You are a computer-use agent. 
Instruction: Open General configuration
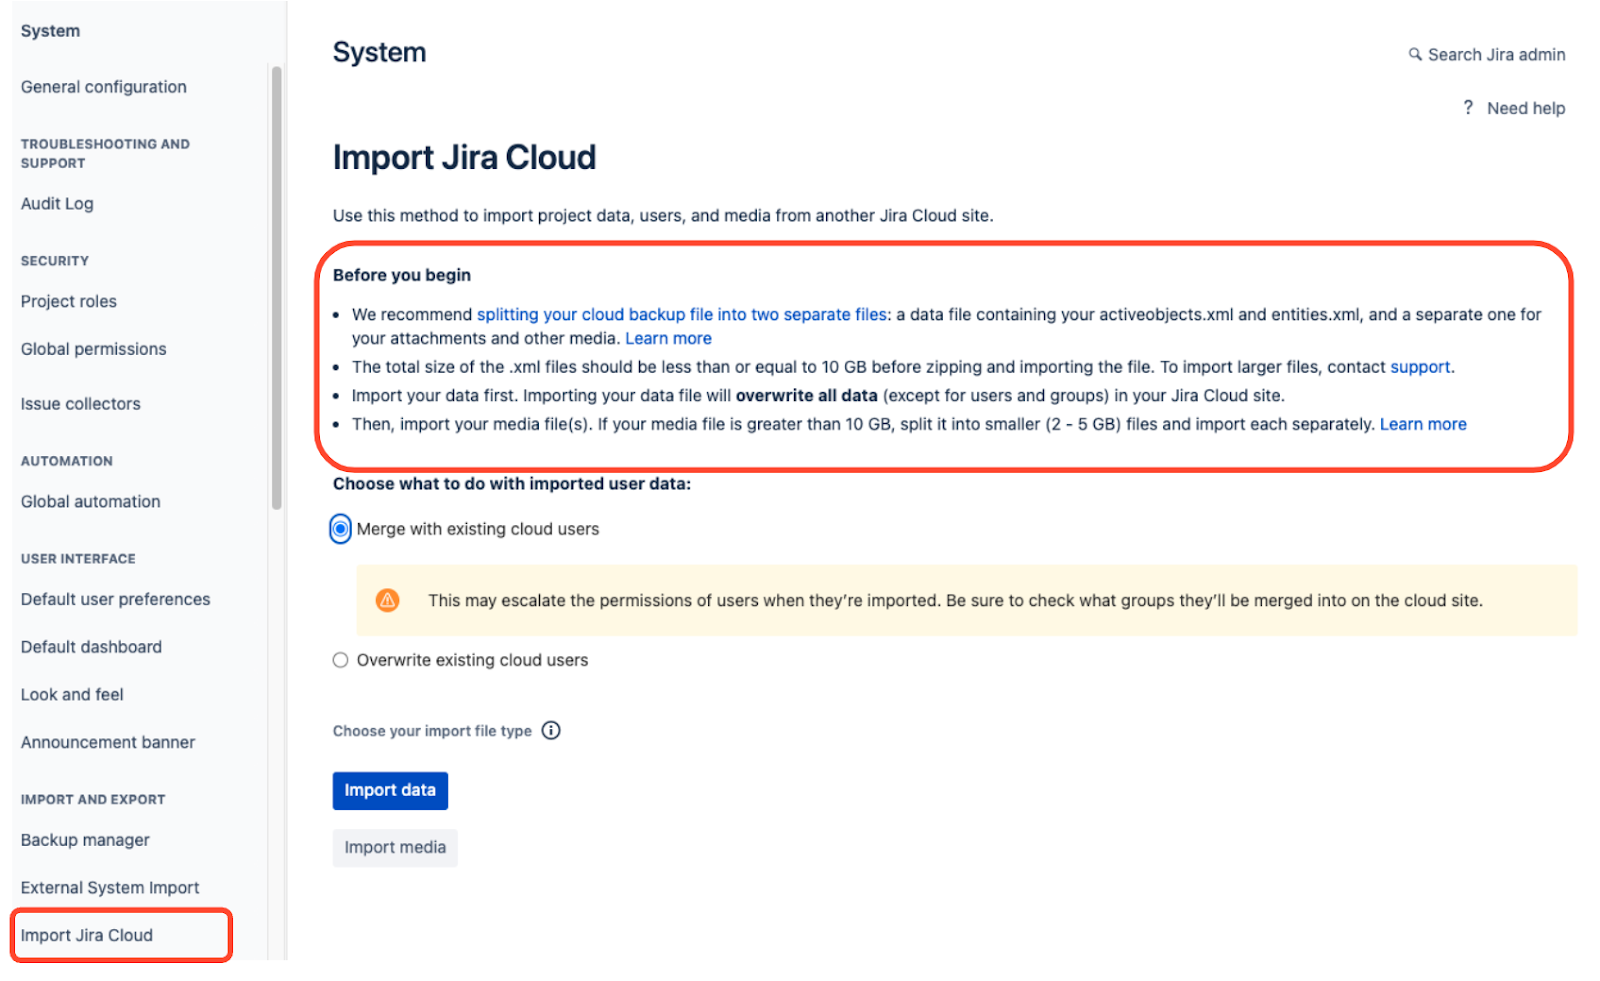pyautogui.click(x=104, y=87)
